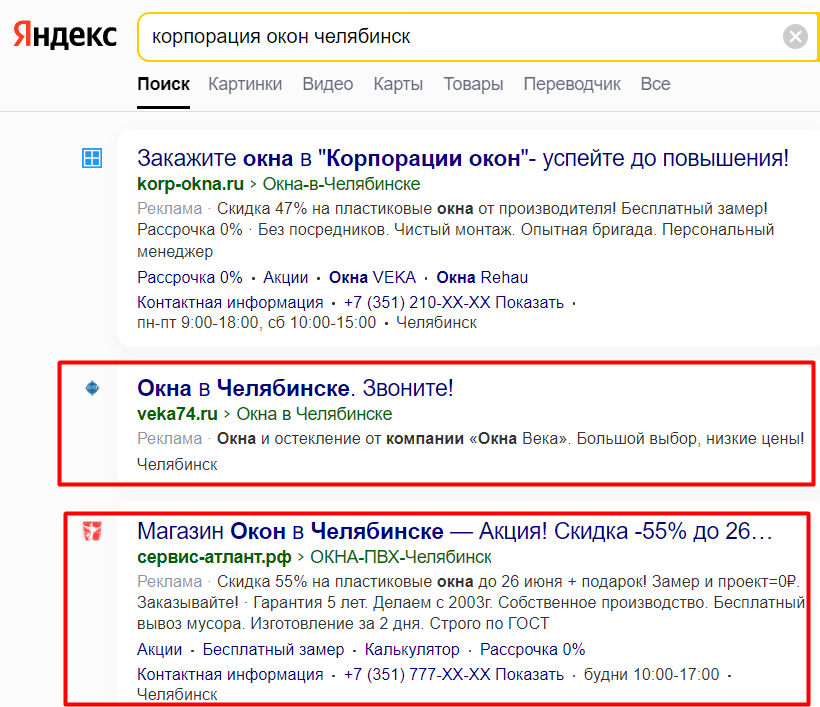Click the Yandex logo
The image size is (820, 707).
pyautogui.click(x=65, y=36)
